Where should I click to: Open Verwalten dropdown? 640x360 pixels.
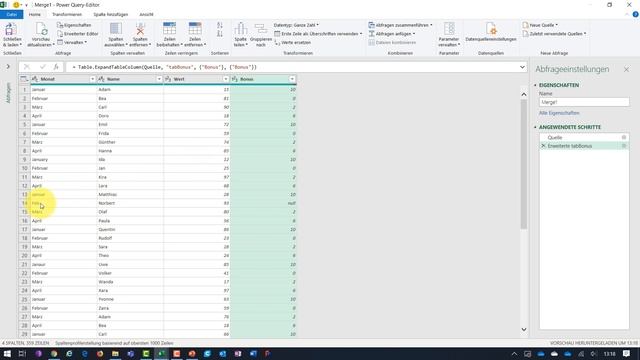click(x=72, y=42)
